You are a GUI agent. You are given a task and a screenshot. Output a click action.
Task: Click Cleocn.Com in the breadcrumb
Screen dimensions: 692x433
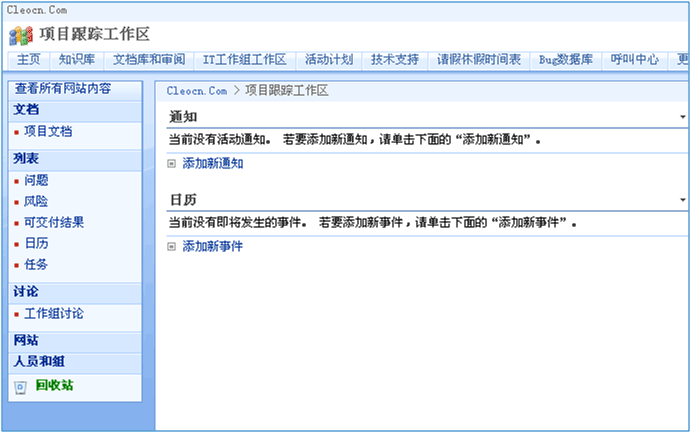197,91
